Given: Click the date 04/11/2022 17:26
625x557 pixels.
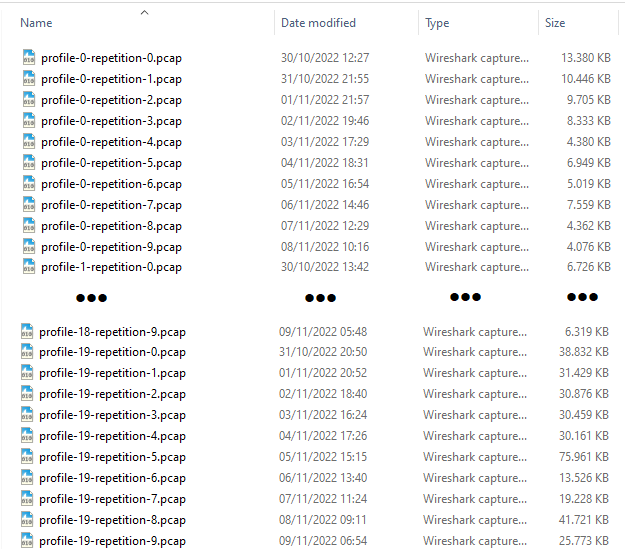Looking at the screenshot, I should 323,436.
